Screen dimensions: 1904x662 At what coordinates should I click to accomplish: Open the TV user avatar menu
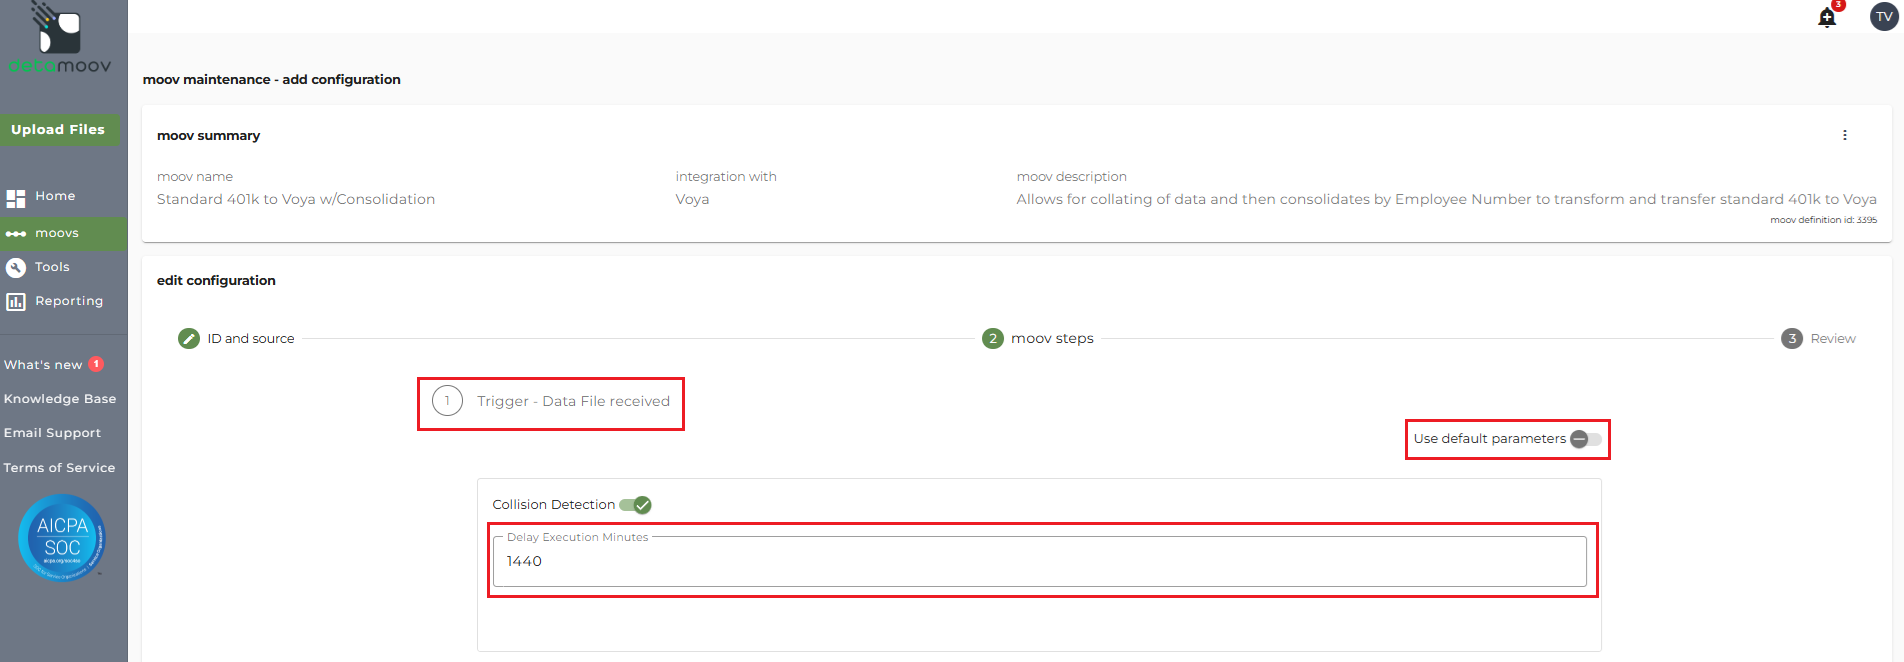pos(1884,16)
